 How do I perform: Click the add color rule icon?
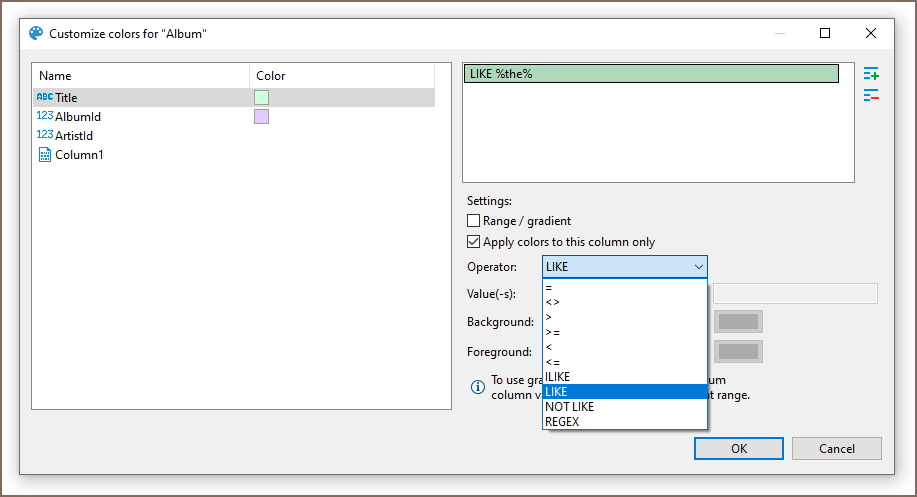tap(871, 74)
